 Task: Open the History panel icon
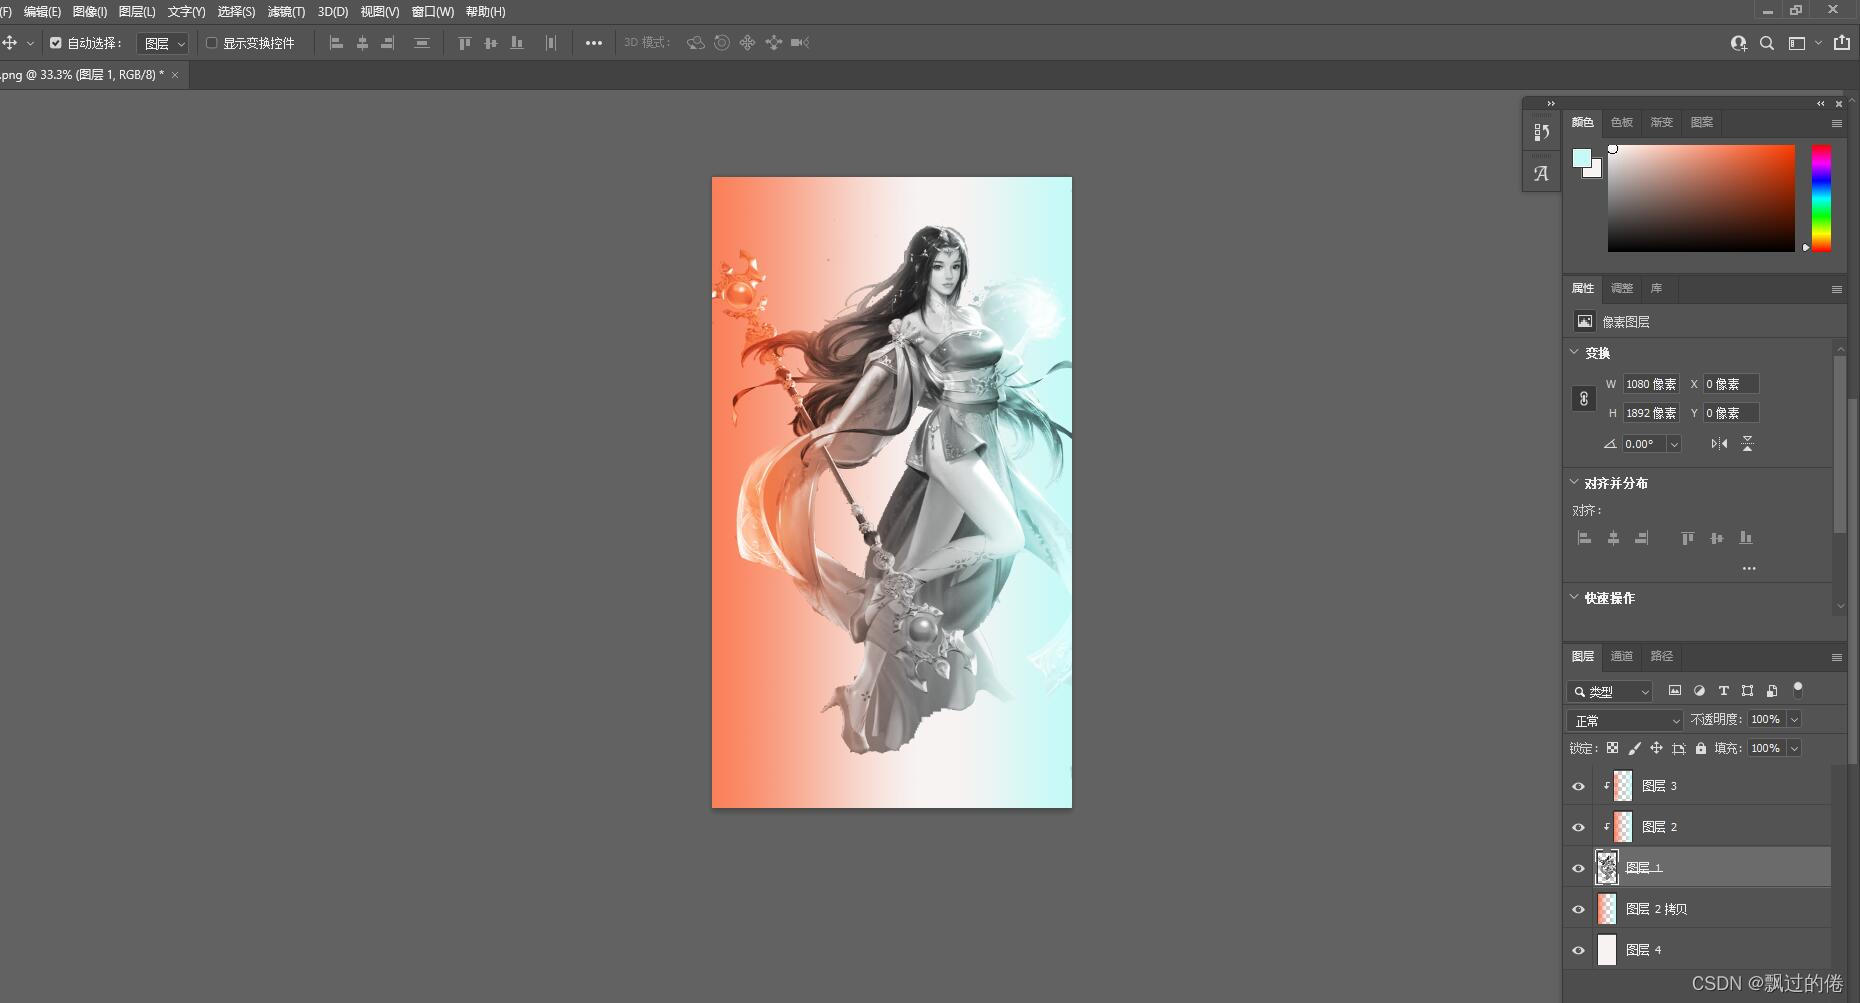[x=1541, y=132]
